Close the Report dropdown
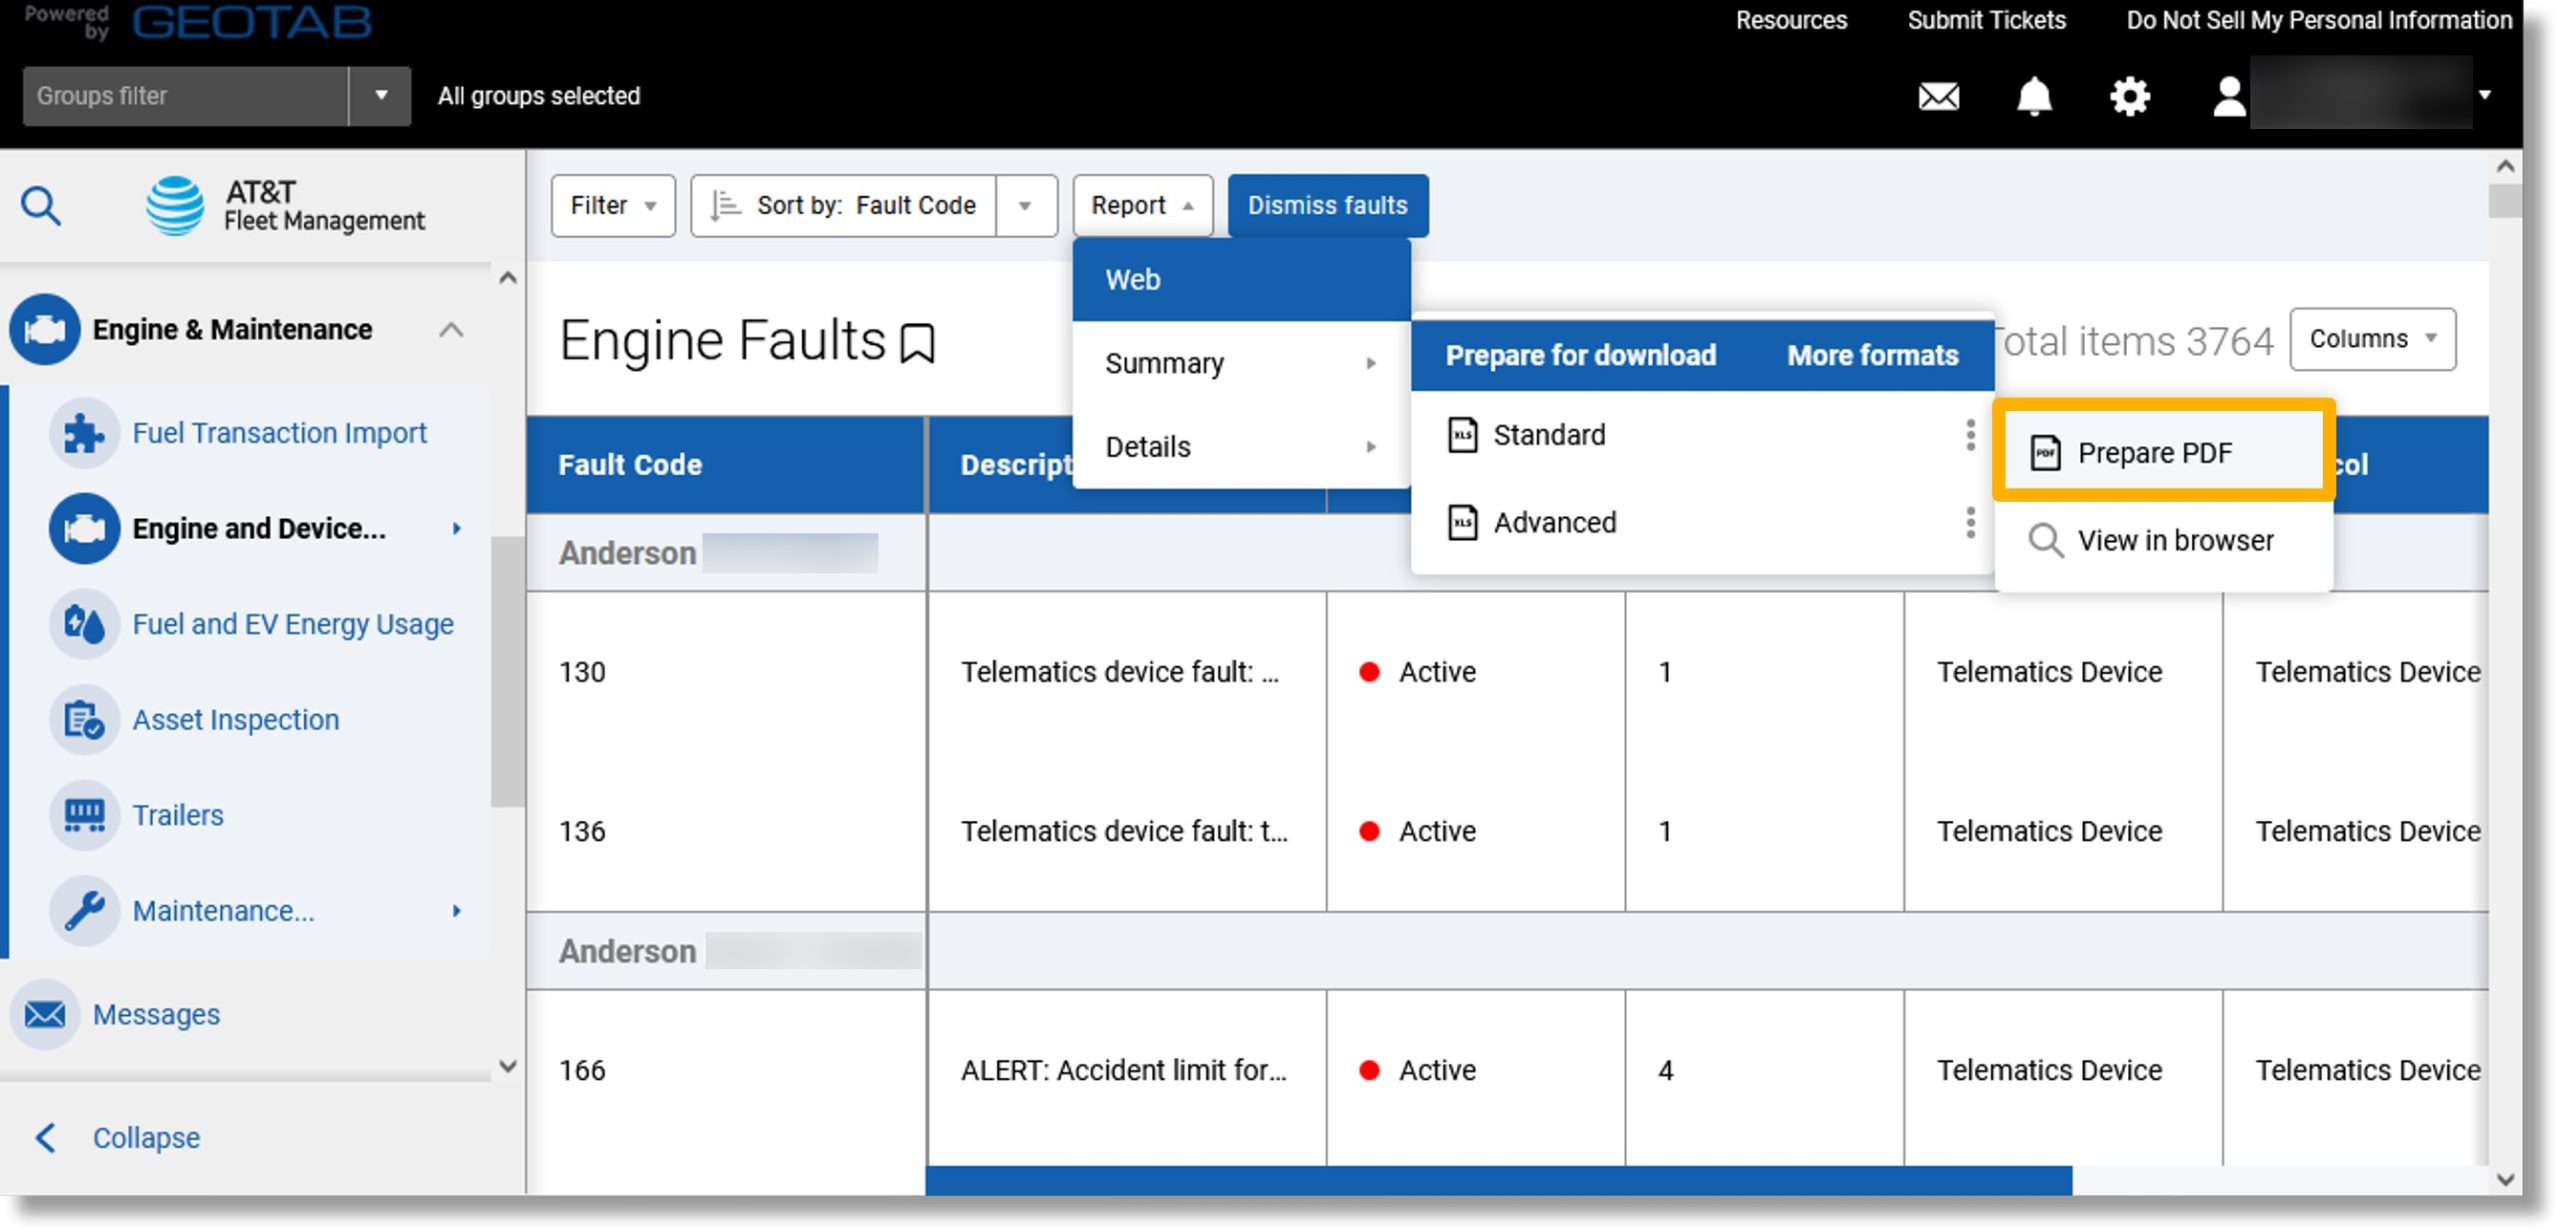Viewport: 2560px width, 1232px height. tap(1143, 205)
